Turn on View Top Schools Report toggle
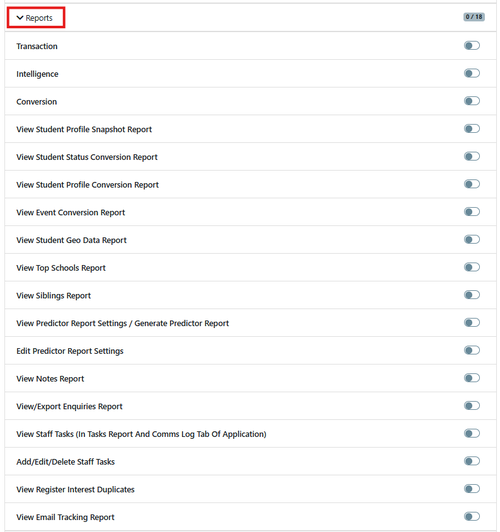The image size is (500, 532). [472, 267]
